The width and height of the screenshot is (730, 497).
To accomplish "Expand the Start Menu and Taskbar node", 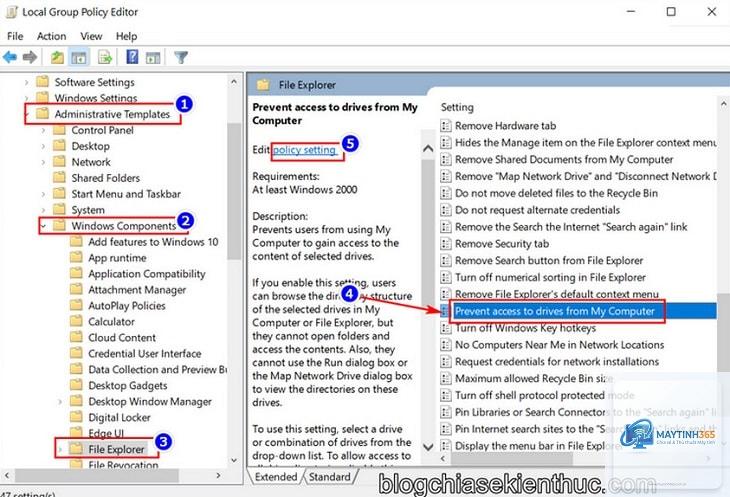I will click(43, 194).
